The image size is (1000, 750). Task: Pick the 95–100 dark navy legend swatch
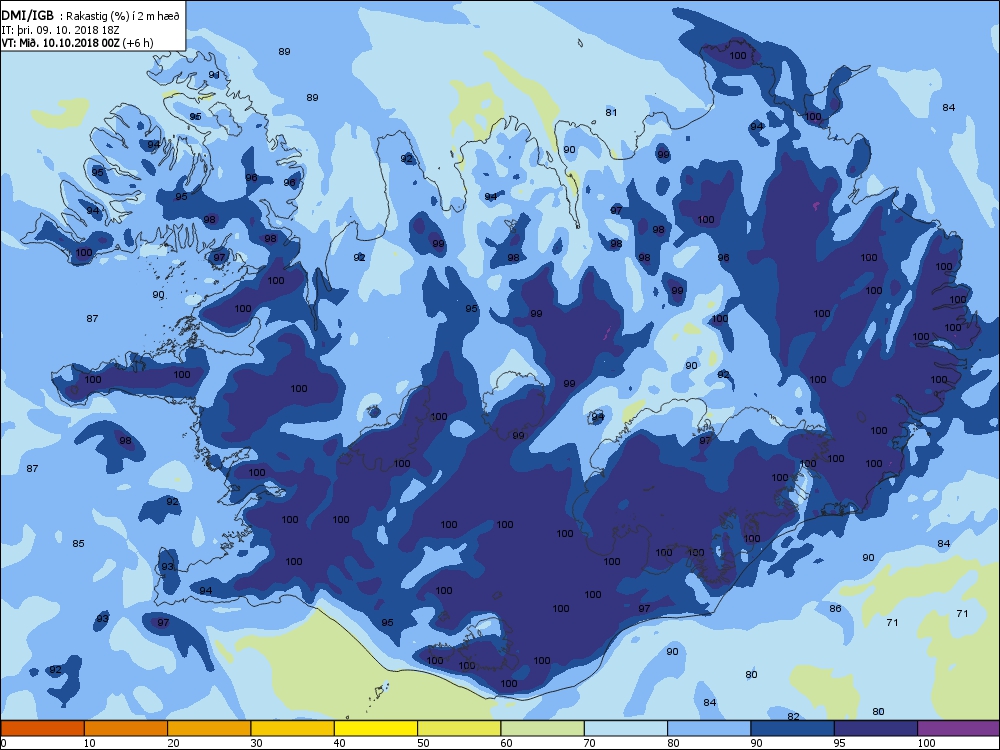[x=876, y=728]
